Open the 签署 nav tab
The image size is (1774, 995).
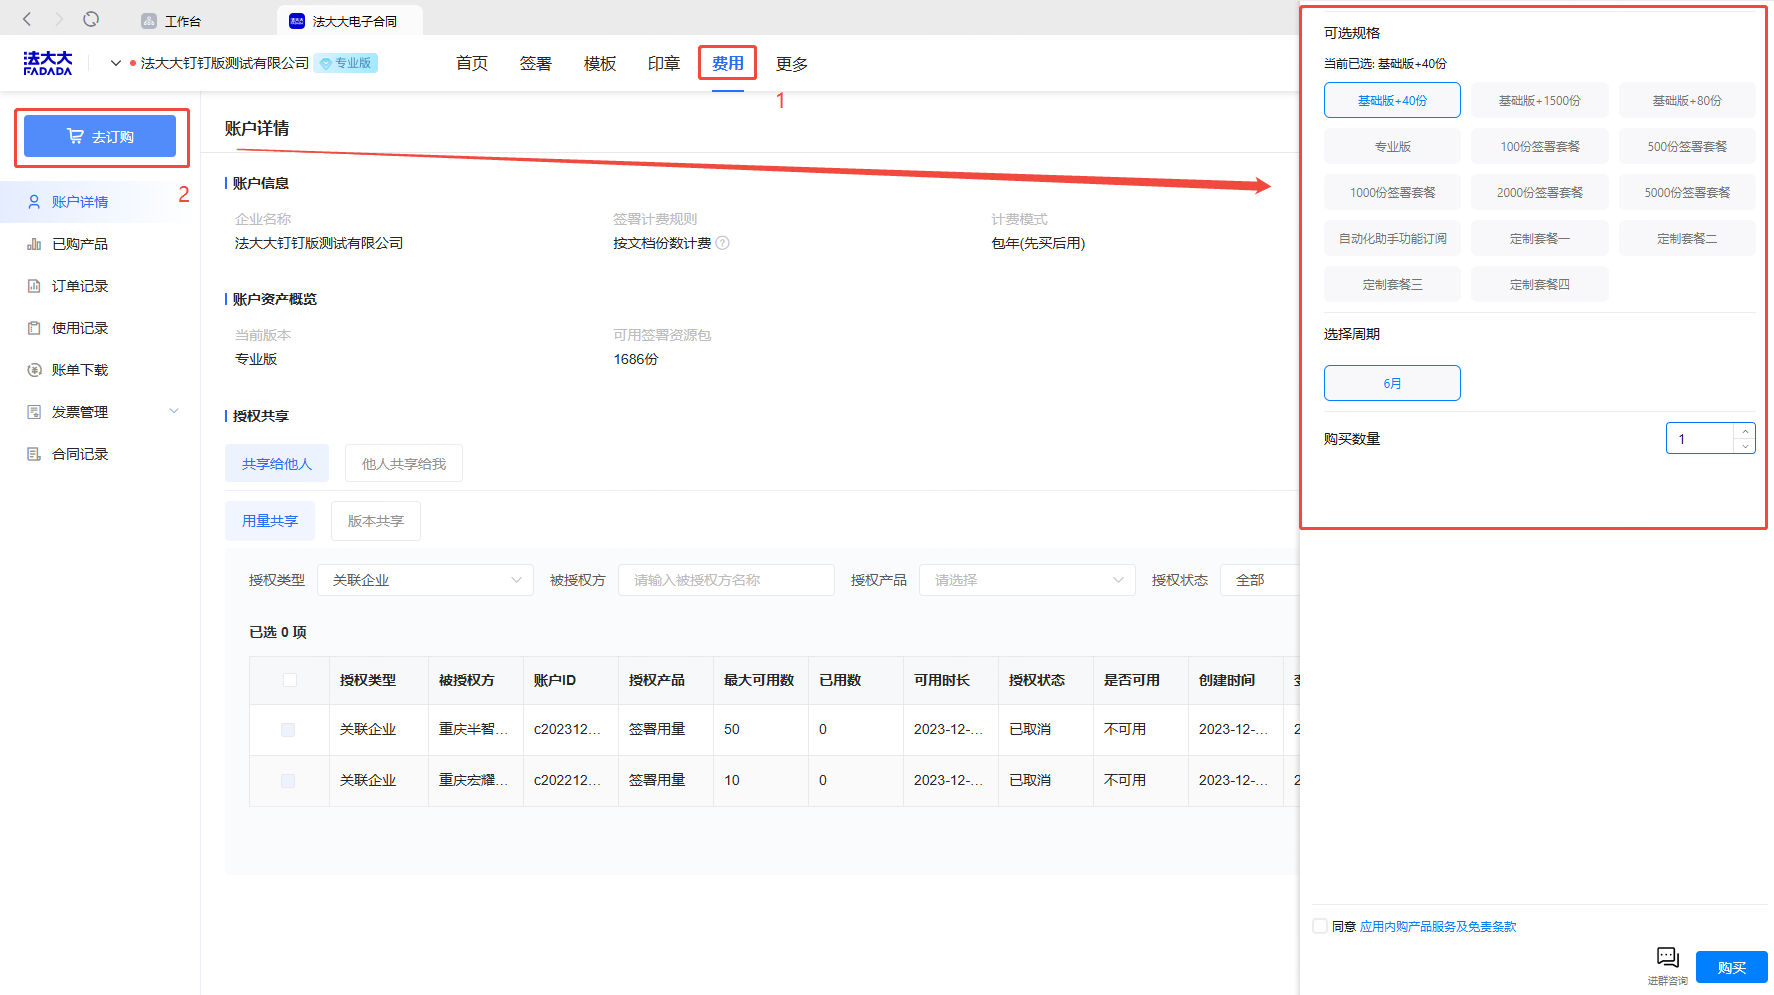[x=536, y=64]
